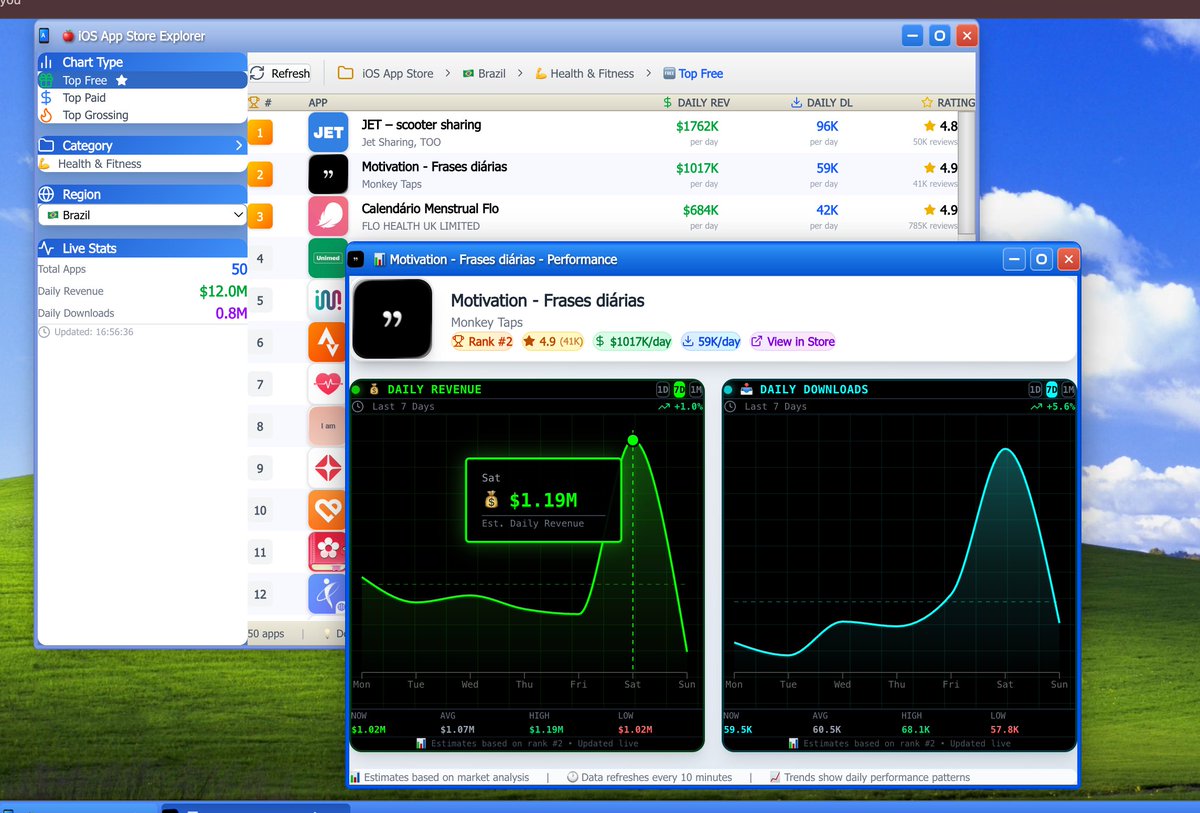Click the 'I am' app icon at rank 8
The image size is (1200, 813).
pos(327,426)
